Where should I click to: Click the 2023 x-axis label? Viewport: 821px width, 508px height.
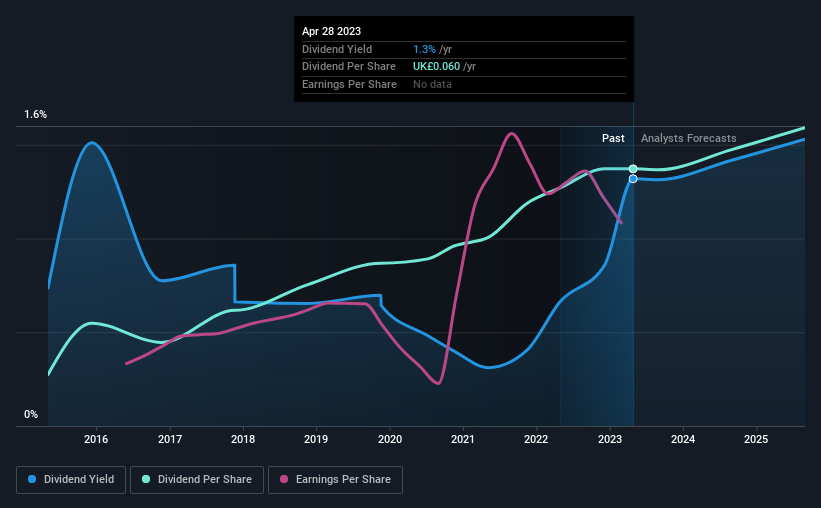610,439
